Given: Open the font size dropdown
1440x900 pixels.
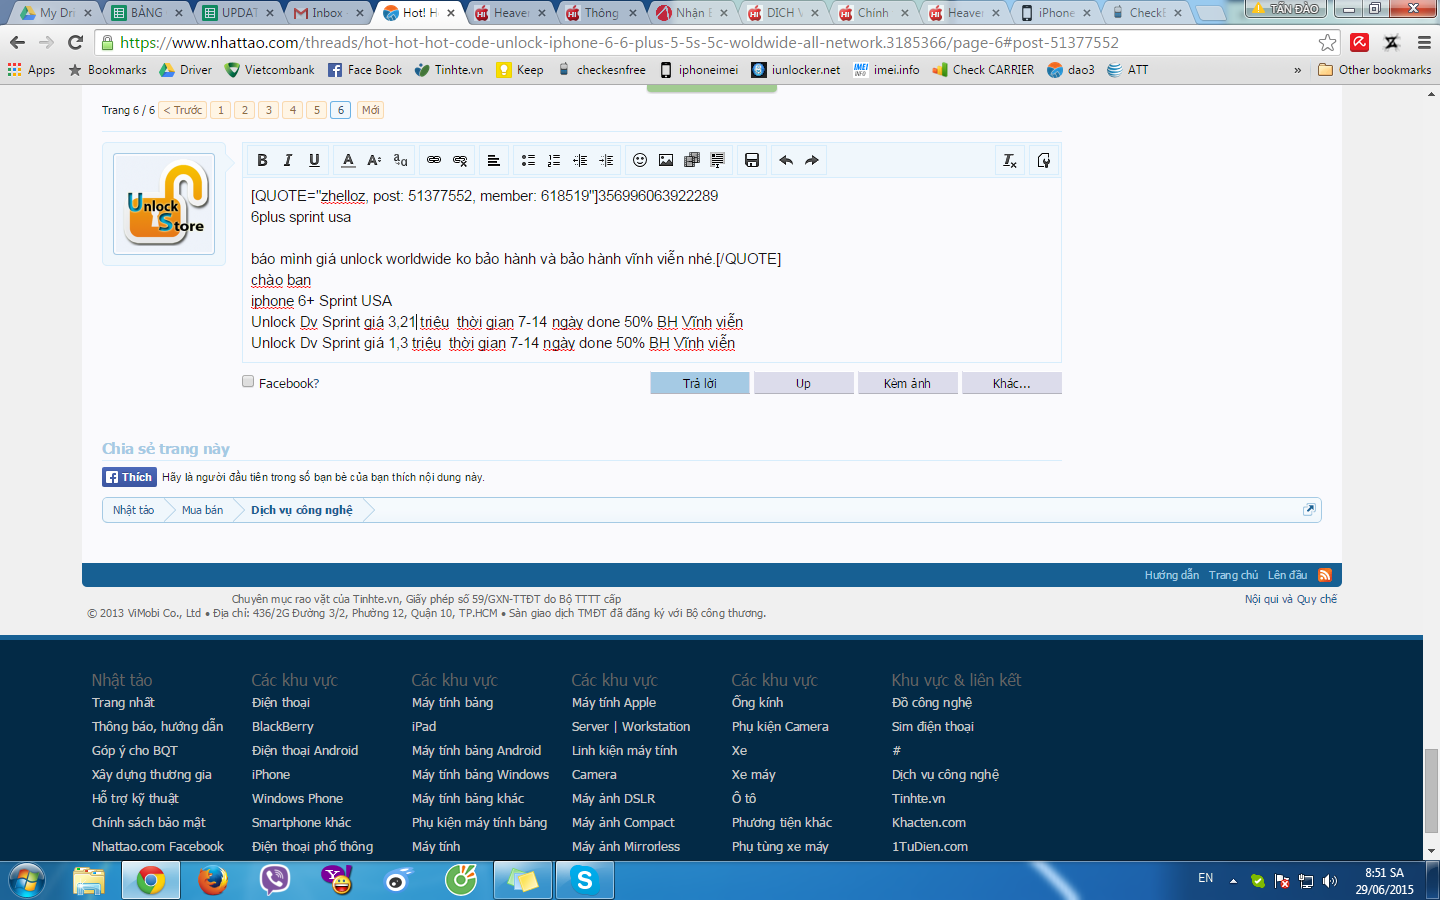Looking at the screenshot, I should [x=374, y=160].
